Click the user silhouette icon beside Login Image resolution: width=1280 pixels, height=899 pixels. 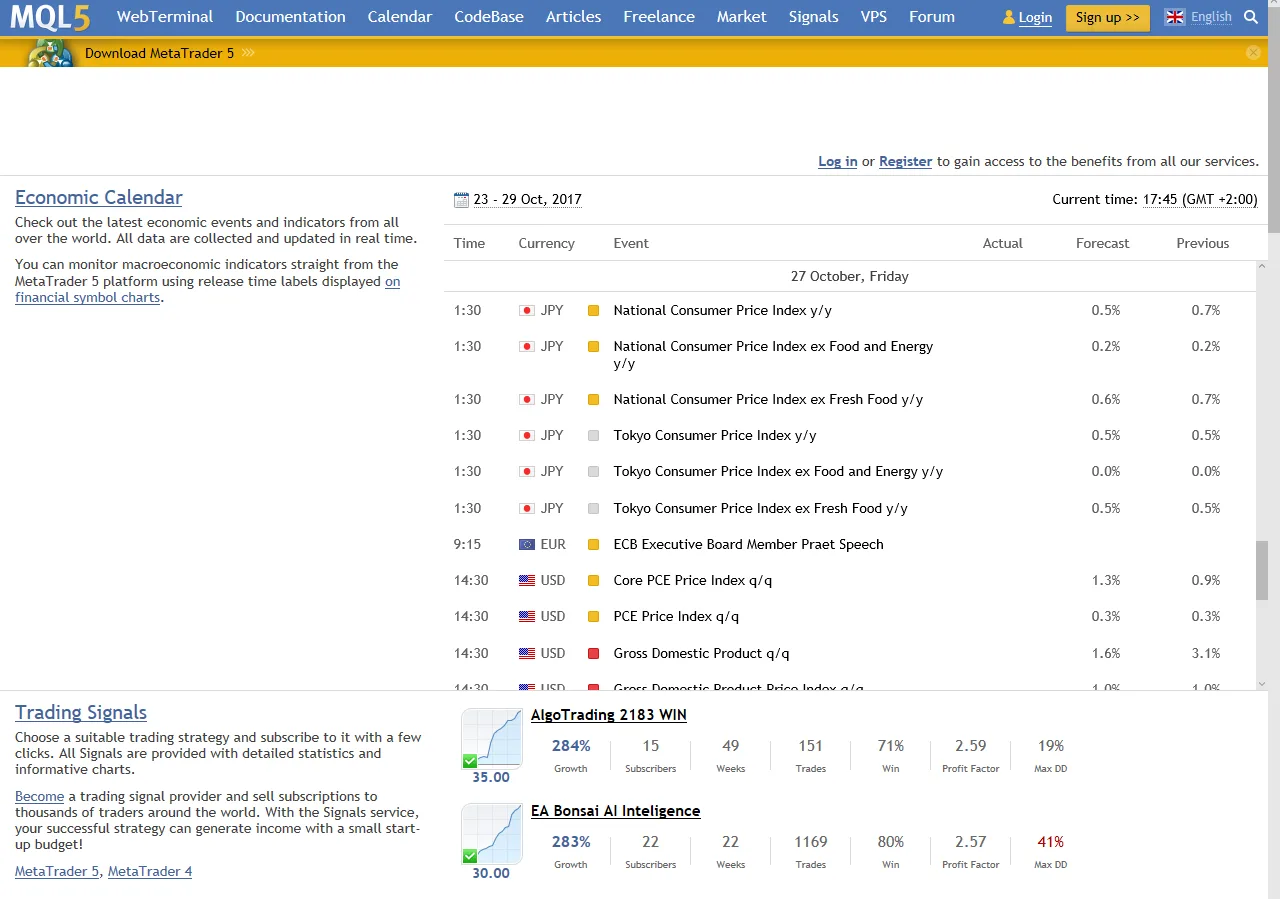(1009, 17)
